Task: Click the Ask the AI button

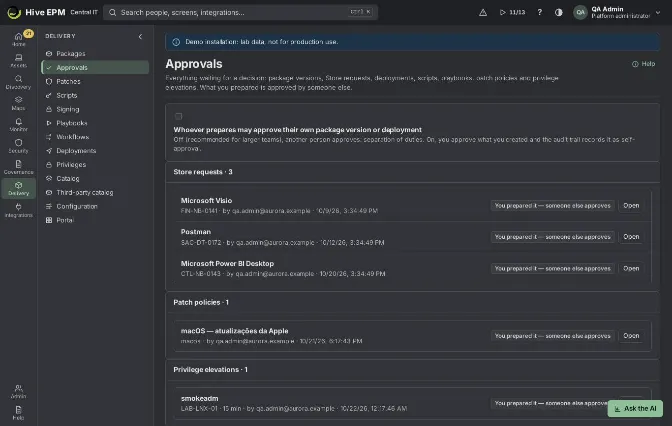Action: pos(635,408)
